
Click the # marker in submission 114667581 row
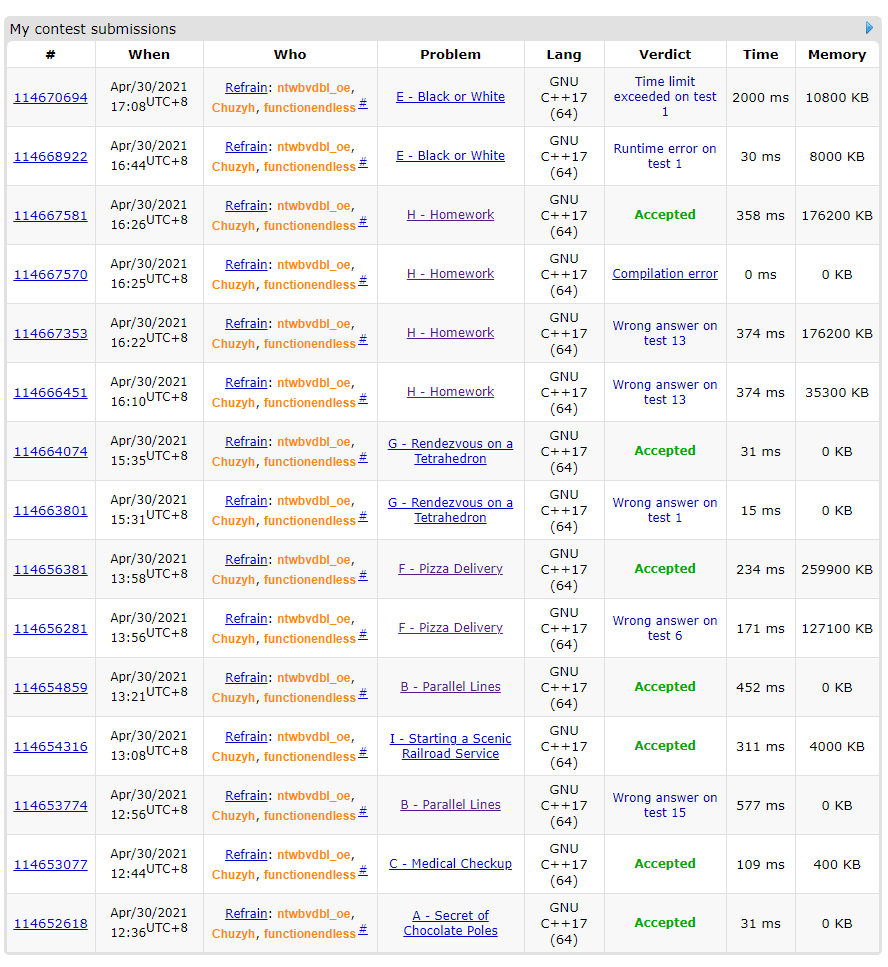(363, 221)
